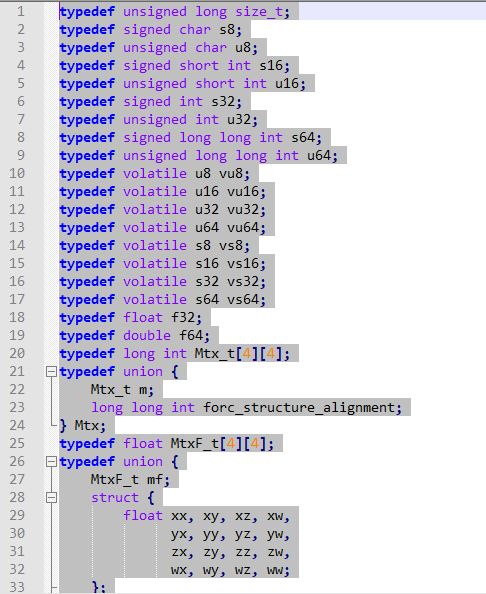Click line number 1 in the margin
The width and height of the screenshot is (486, 594).
click(x=21, y=11)
